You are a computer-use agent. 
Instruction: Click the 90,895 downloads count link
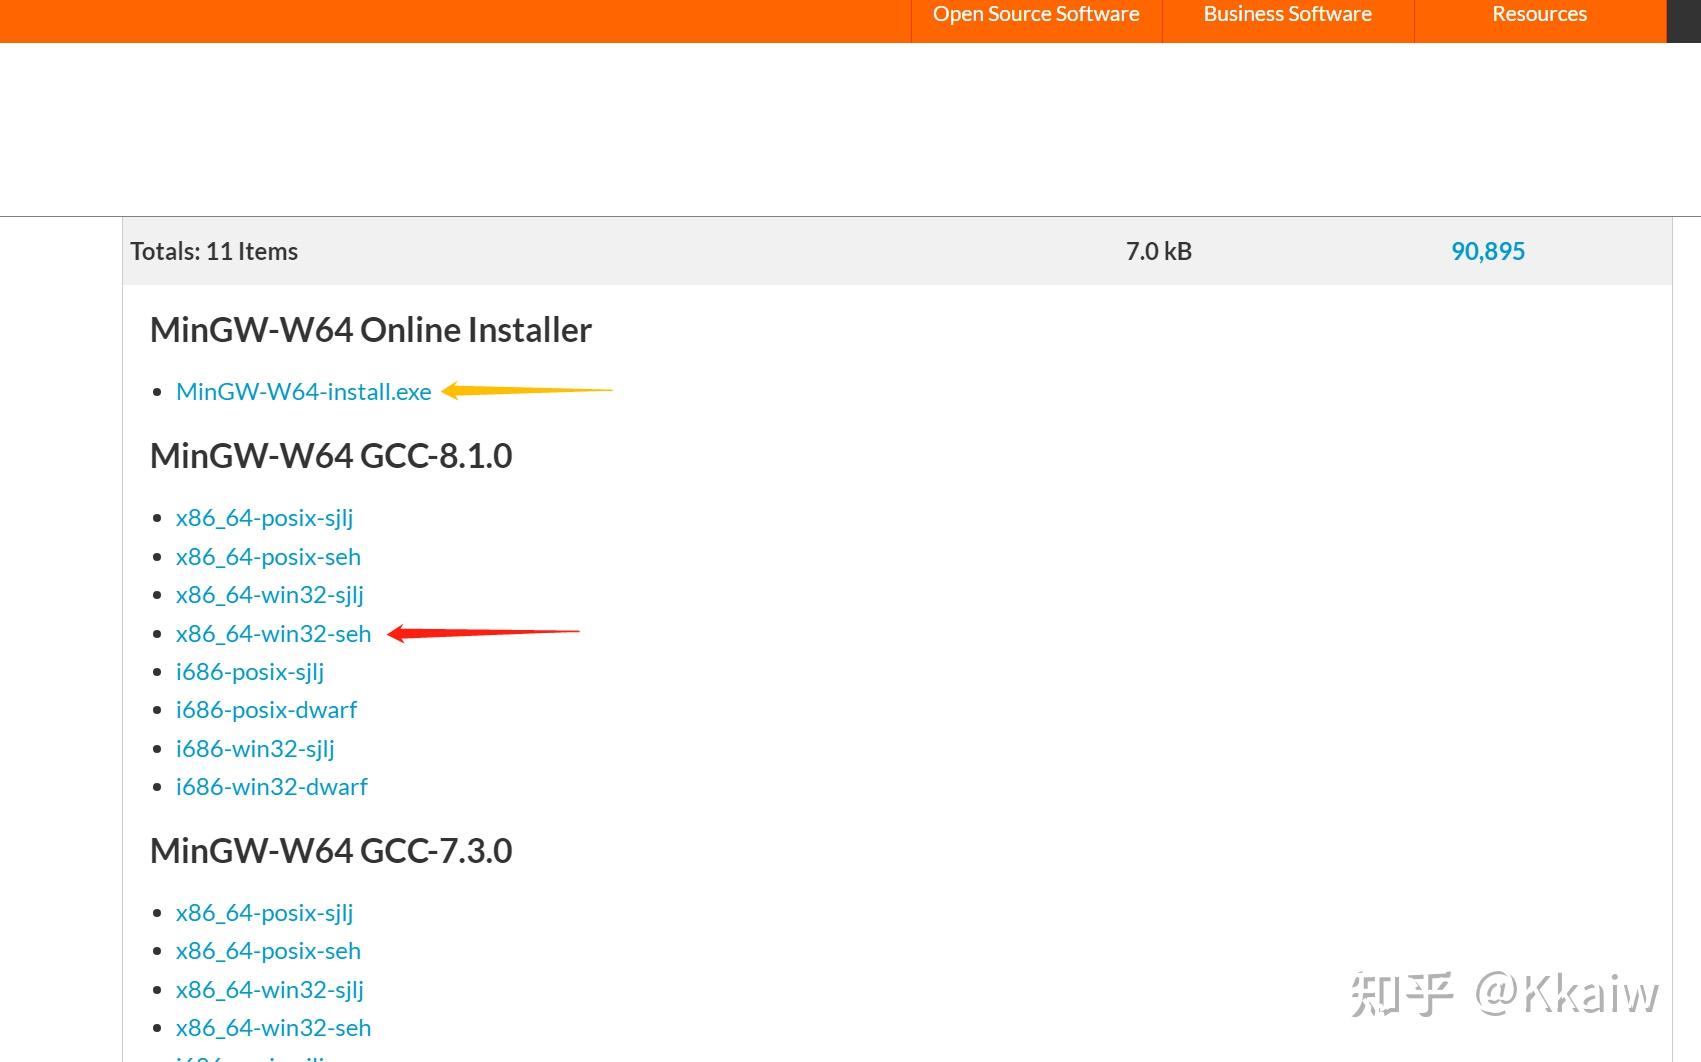1488,251
